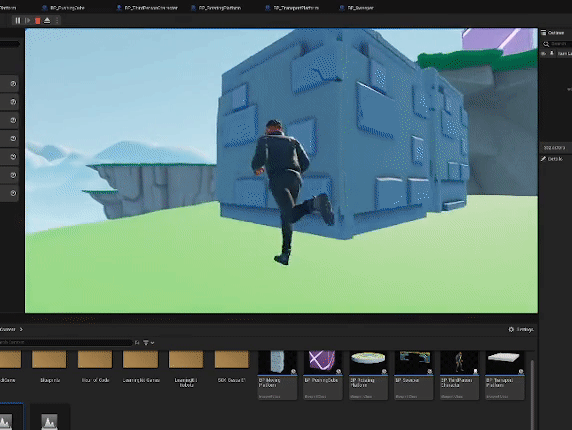Advance one frame with the frame skip button
Screen dimensions: 572x430
[x=27, y=20]
